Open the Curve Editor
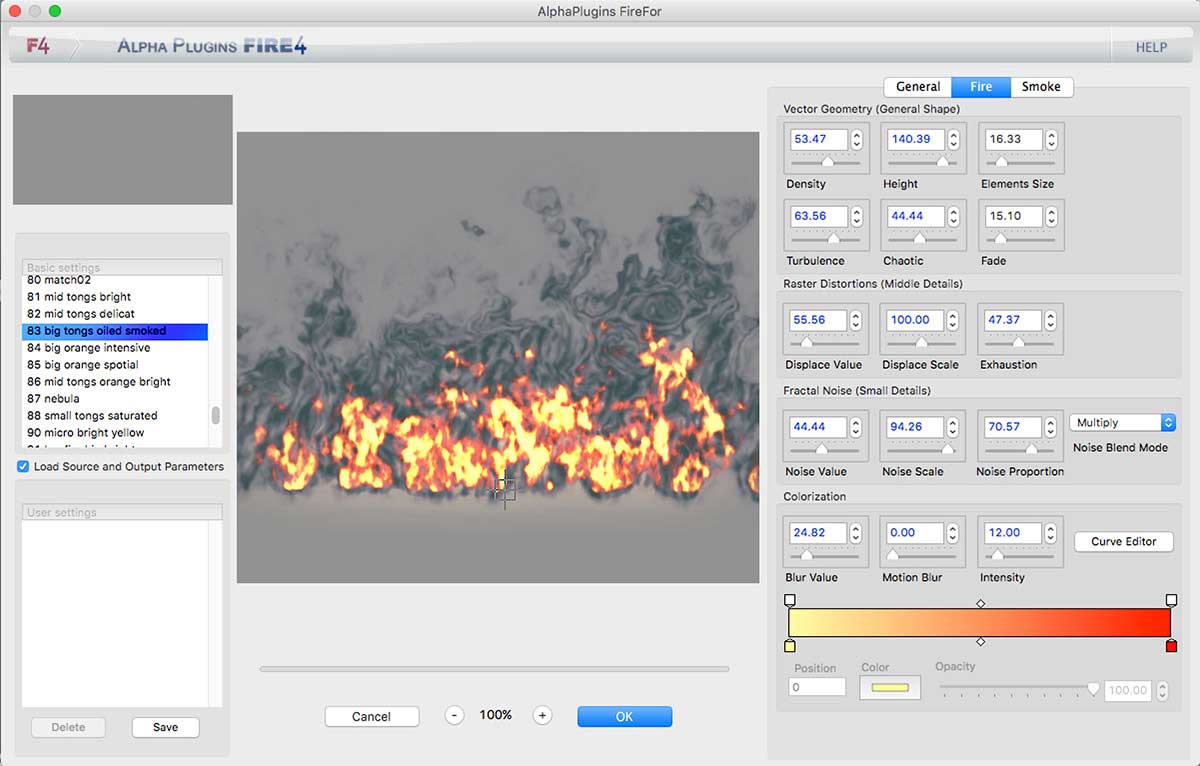 coord(1123,541)
